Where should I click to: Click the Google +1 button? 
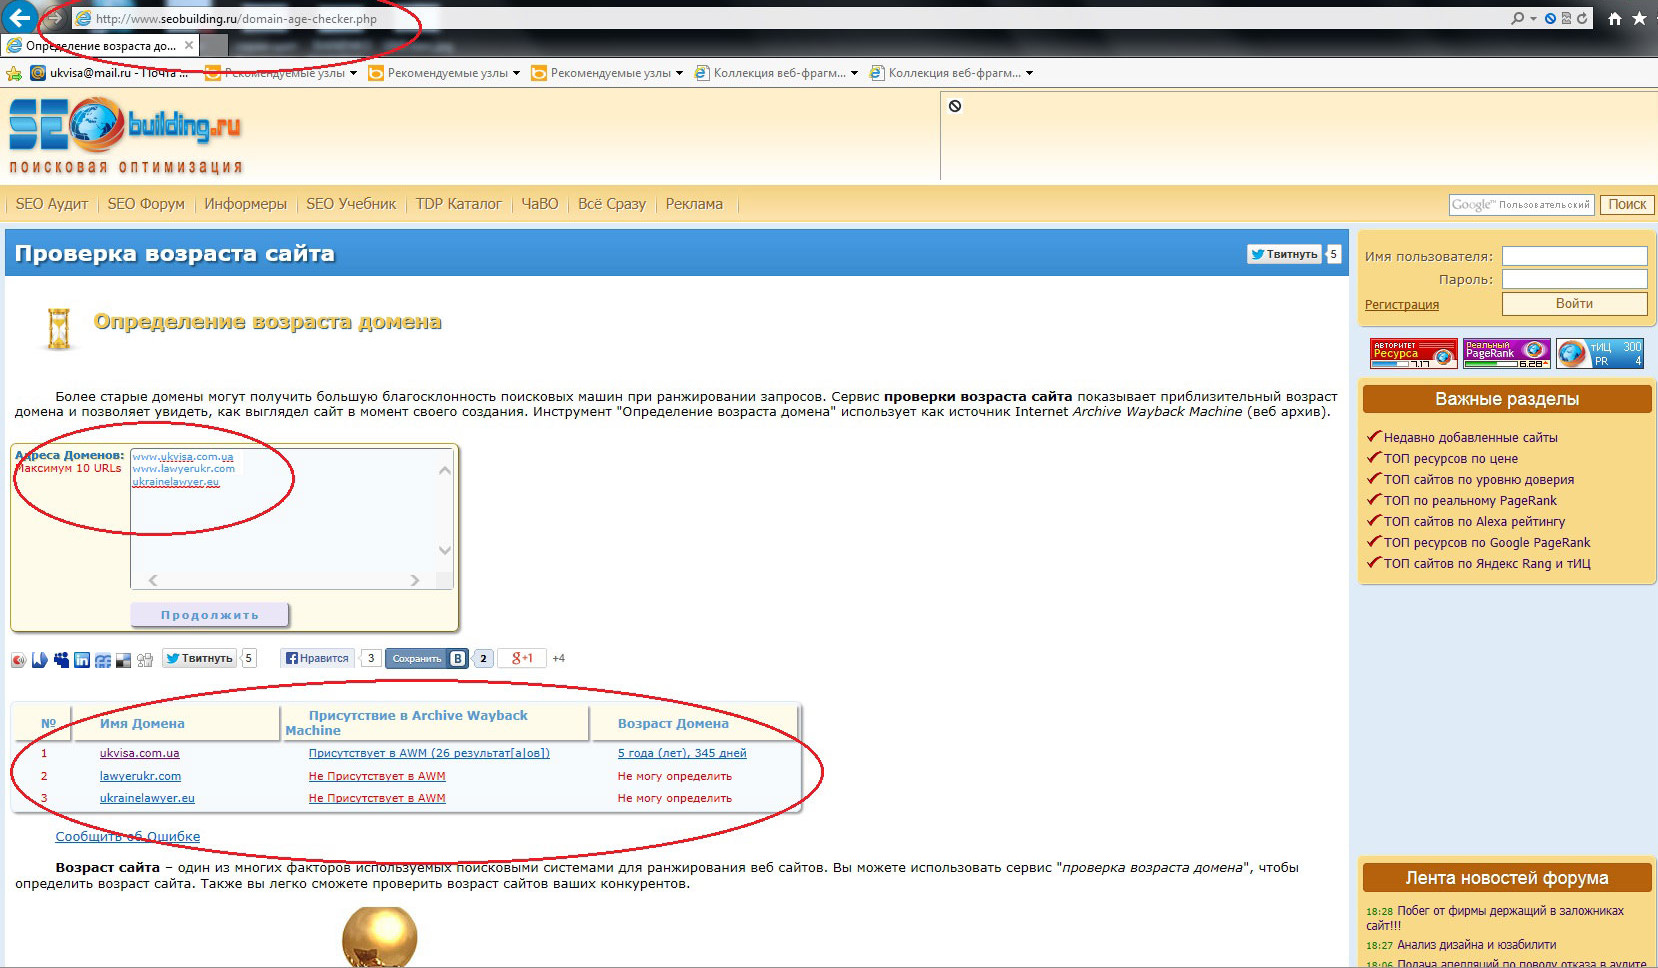pos(521,658)
